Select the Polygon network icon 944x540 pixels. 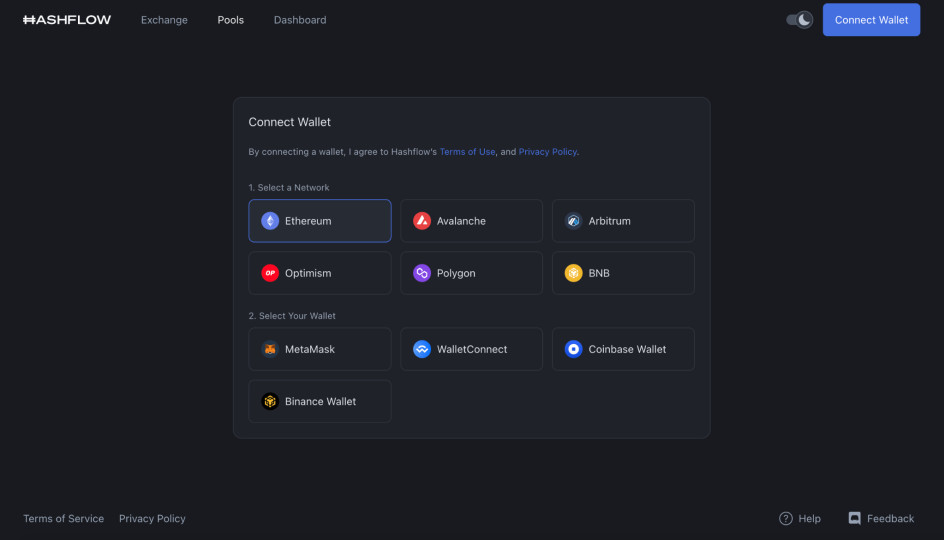tap(421, 273)
